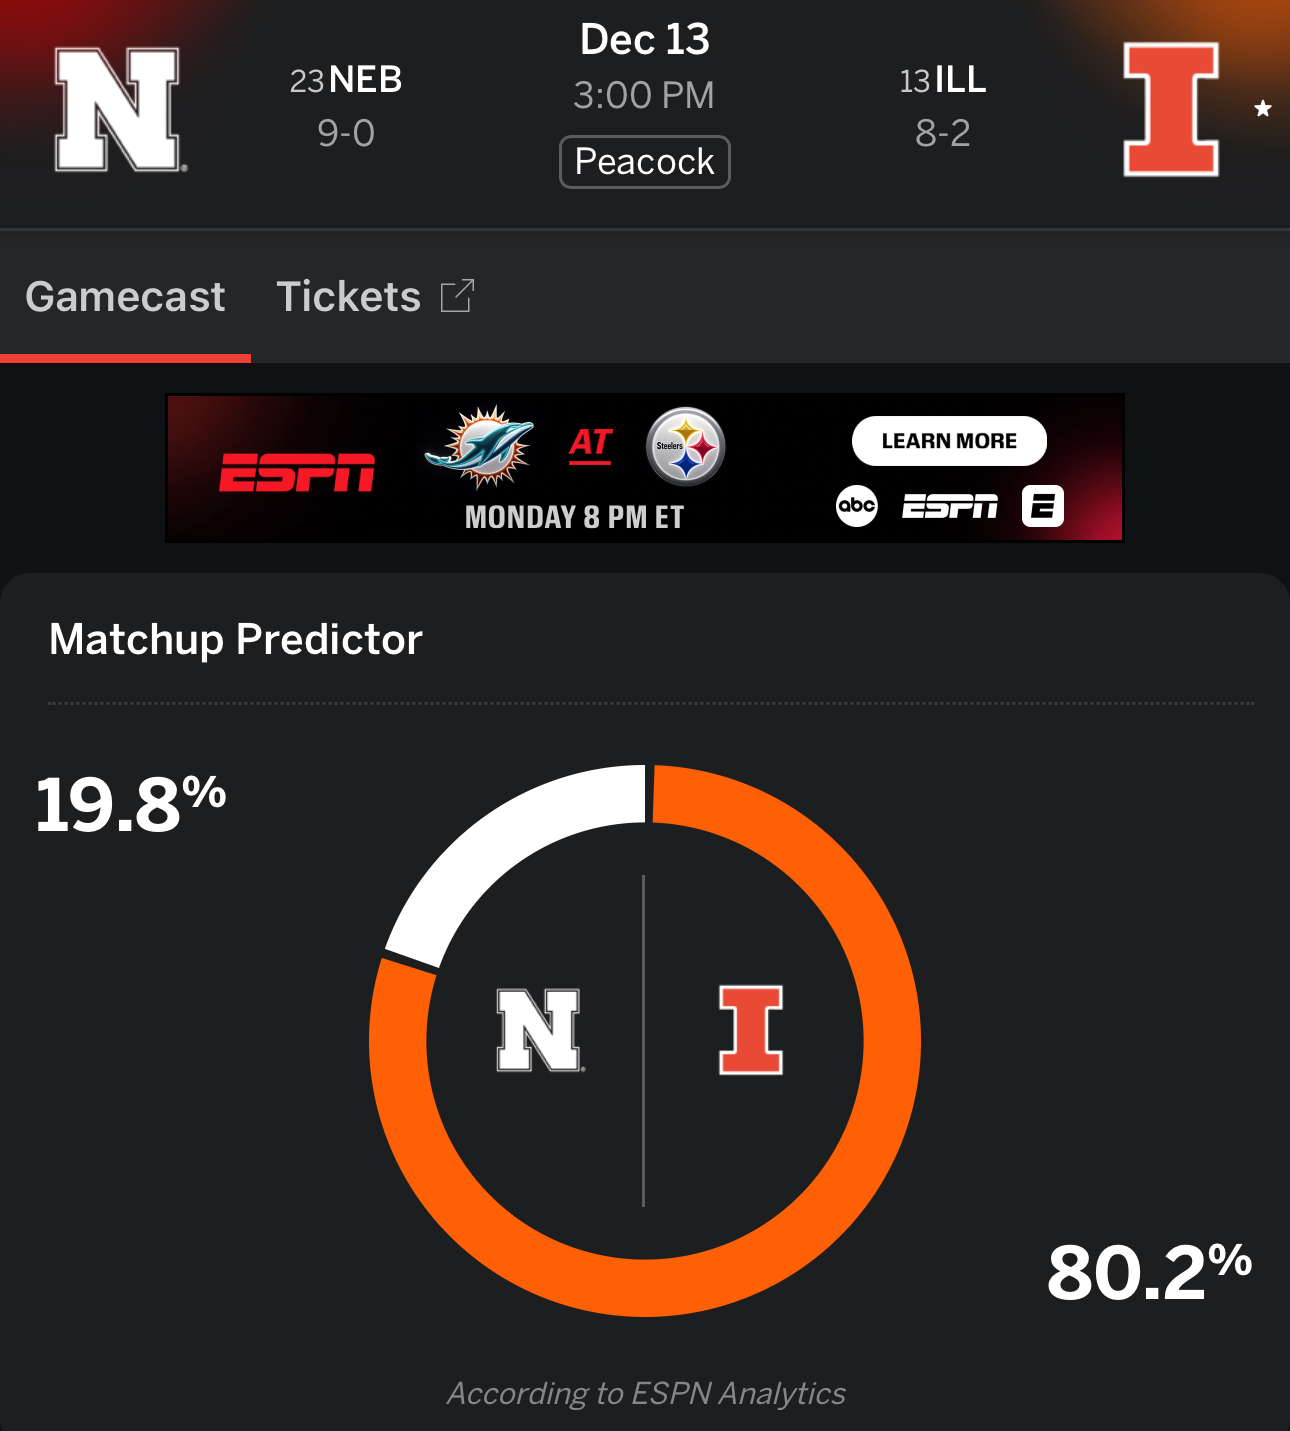This screenshot has width=1290, height=1431.
Task: Tap the Peacock broadcast badge
Action: 645,162
